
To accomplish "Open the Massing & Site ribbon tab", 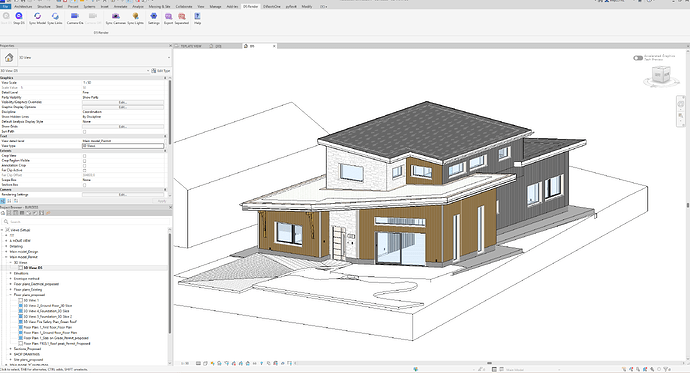I will coord(159,7).
